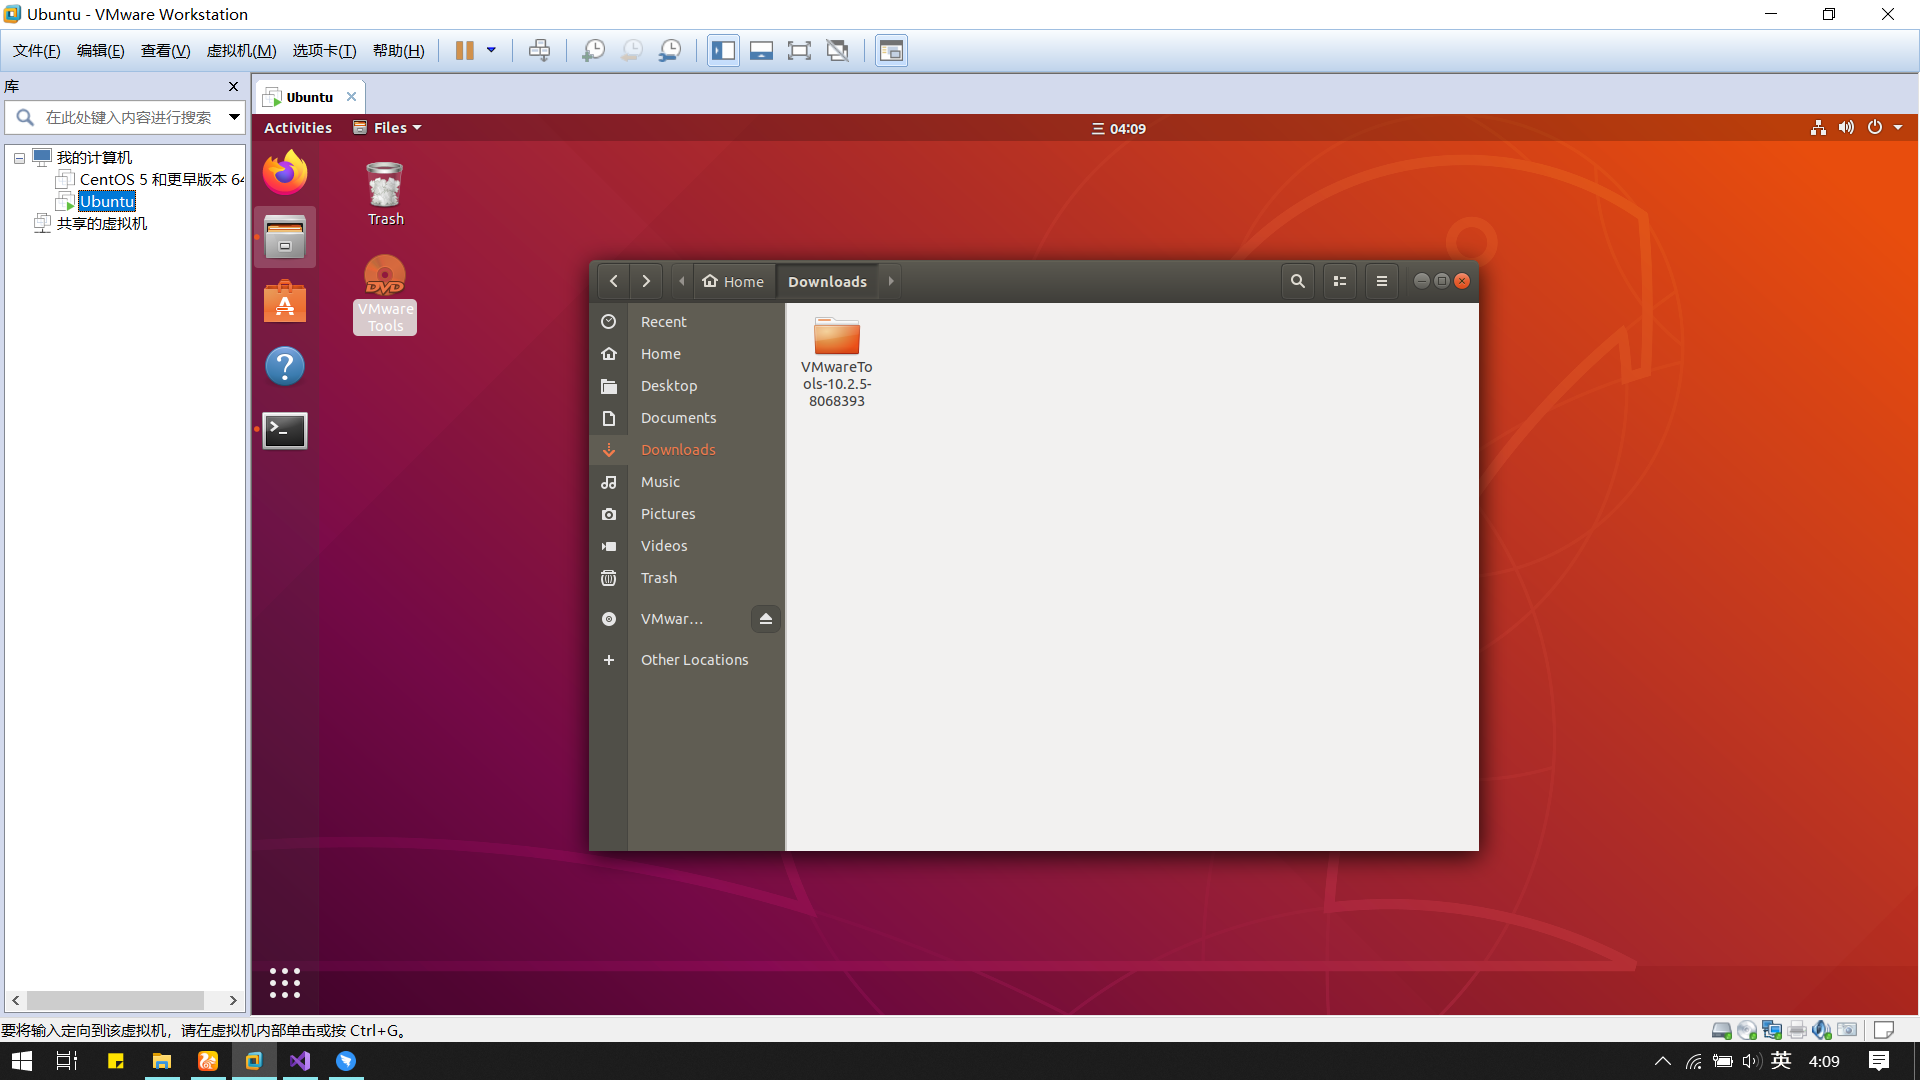This screenshot has width=1920, height=1080.
Task: Show the VMware console view
Action: 891,51
